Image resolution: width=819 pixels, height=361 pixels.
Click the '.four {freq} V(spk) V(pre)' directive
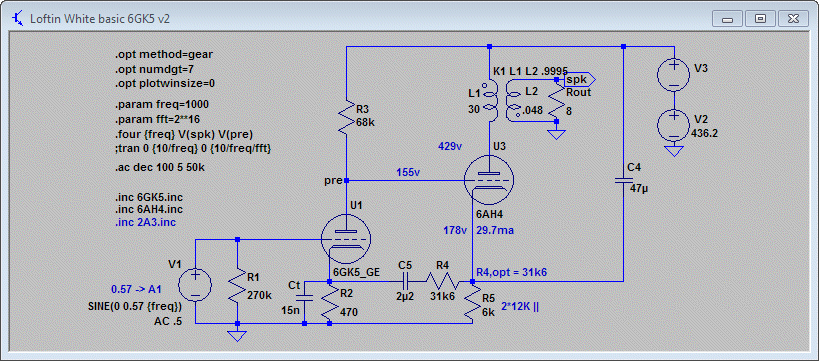(x=184, y=134)
